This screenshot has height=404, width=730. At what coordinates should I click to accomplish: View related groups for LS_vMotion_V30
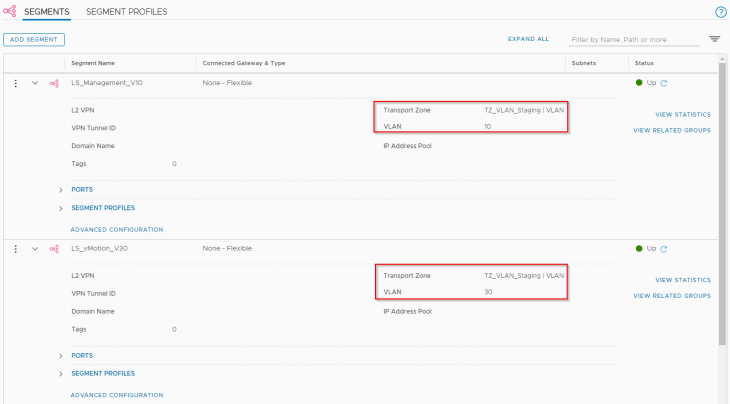coord(671,296)
